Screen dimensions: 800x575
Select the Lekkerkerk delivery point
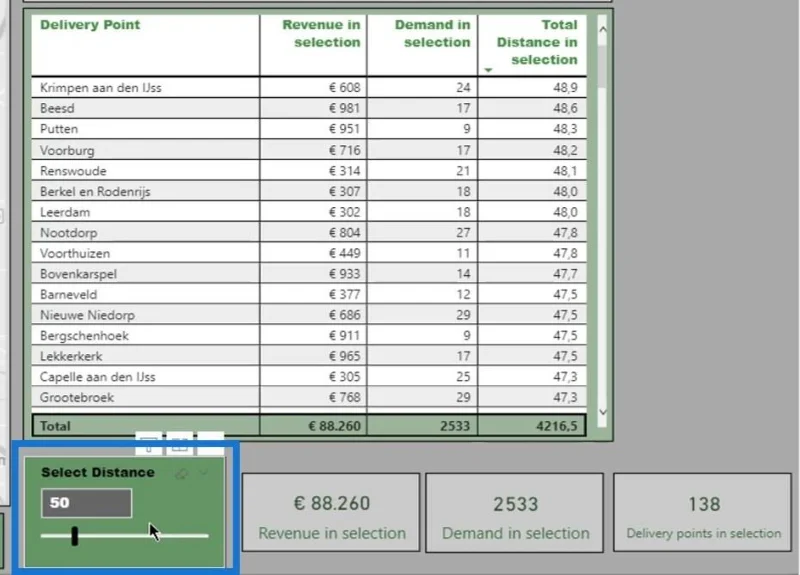tap(71, 356)
